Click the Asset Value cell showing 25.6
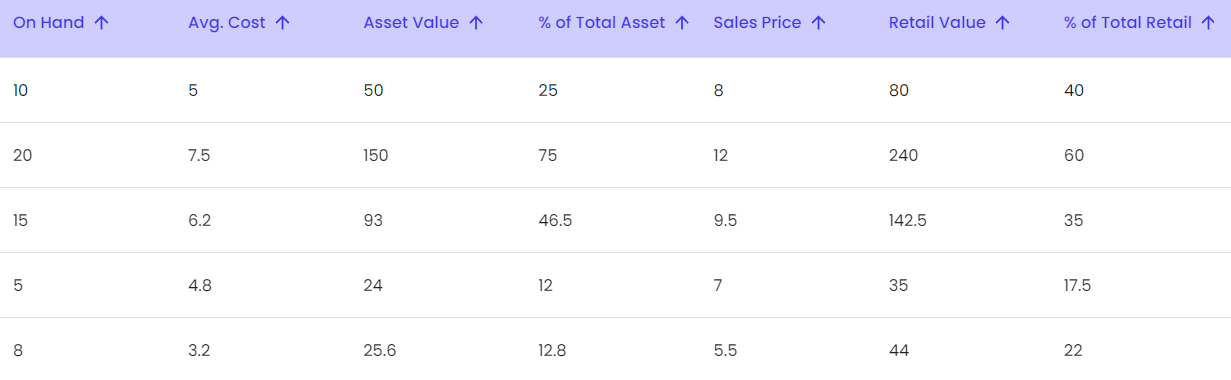1231x380 pixels. click(x=379, y=350)
